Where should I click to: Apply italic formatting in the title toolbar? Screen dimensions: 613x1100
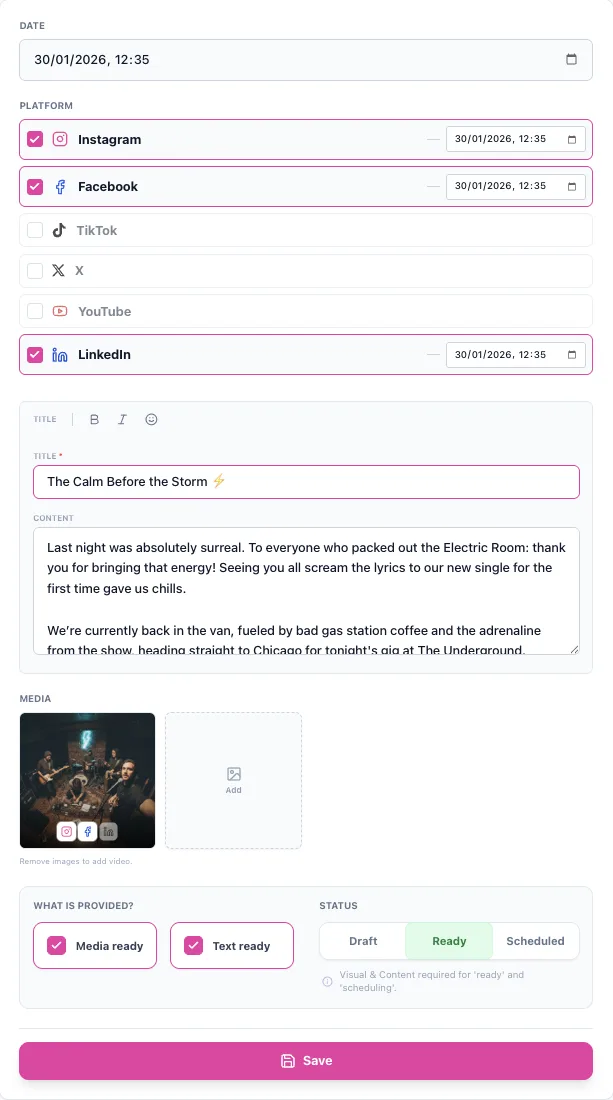(122, 419)
